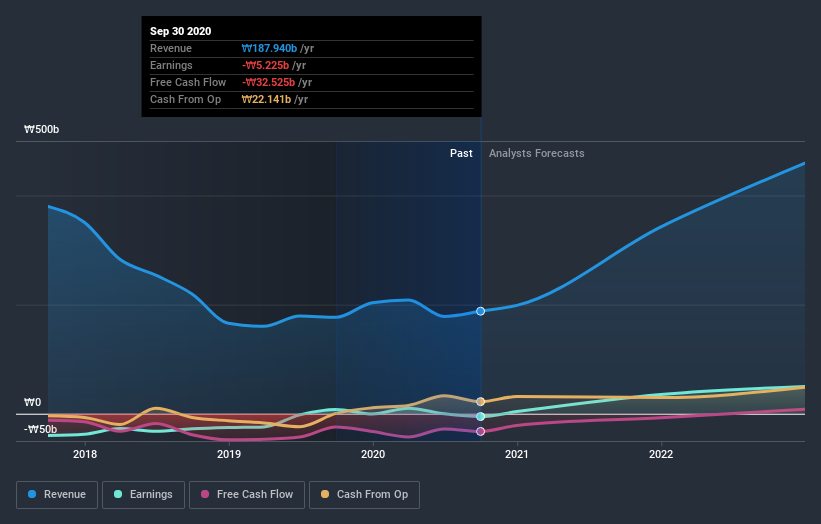This screenshot has height=524, width=821.
Task: Click the pink Free Cash Flow data point
Action: click(481, 431)
